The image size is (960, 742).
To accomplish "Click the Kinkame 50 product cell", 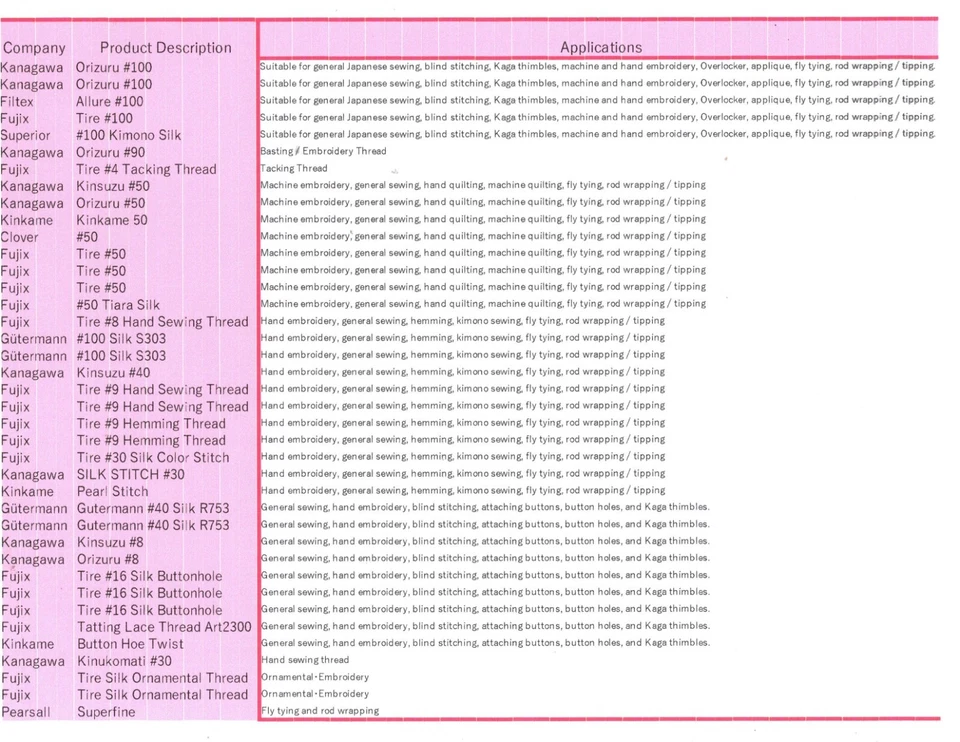I will (111, 220).
